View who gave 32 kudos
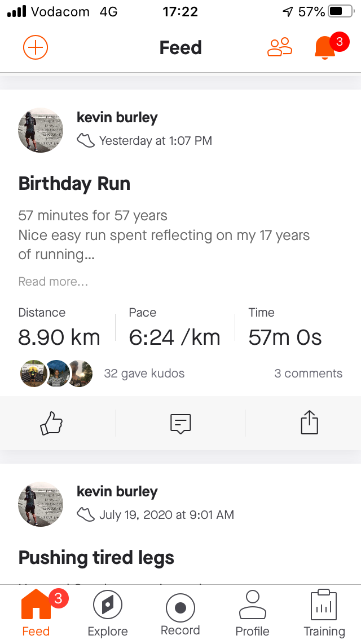 (x=144, y=373)
